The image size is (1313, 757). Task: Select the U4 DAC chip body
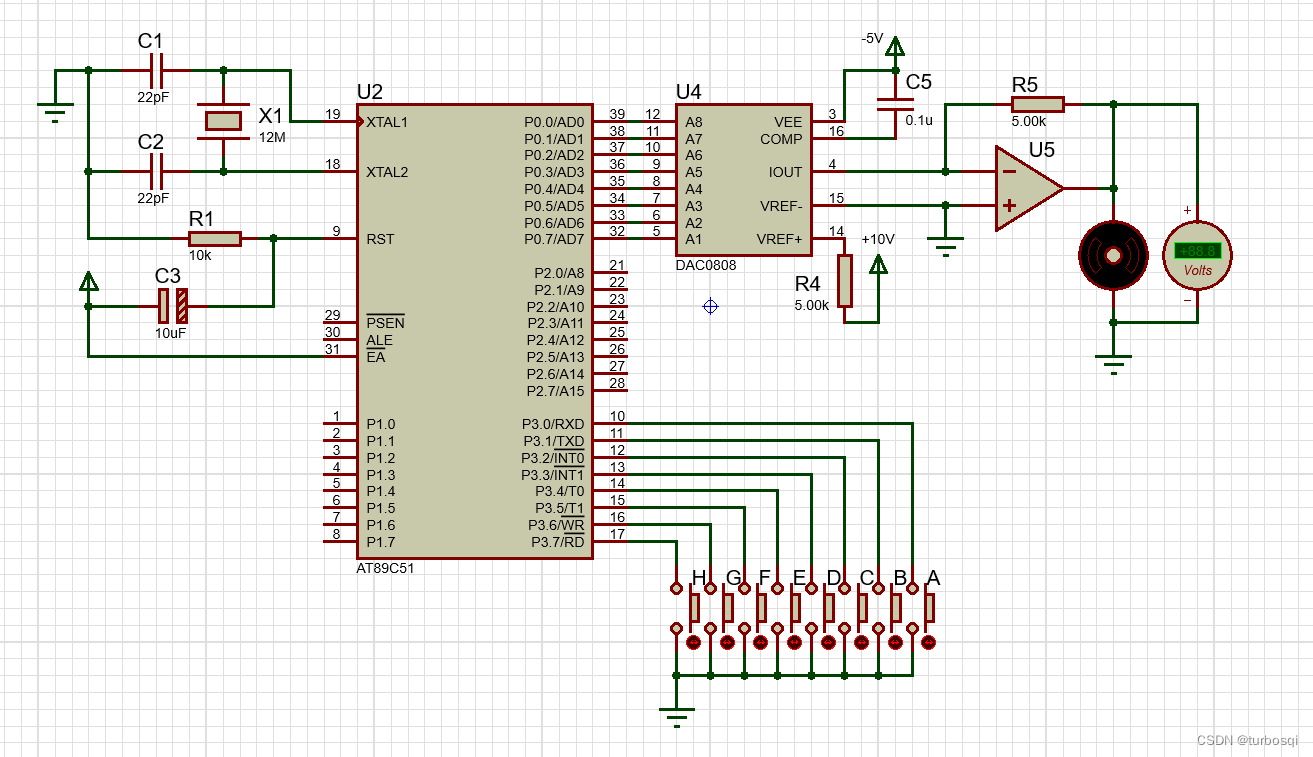(744, 179)
